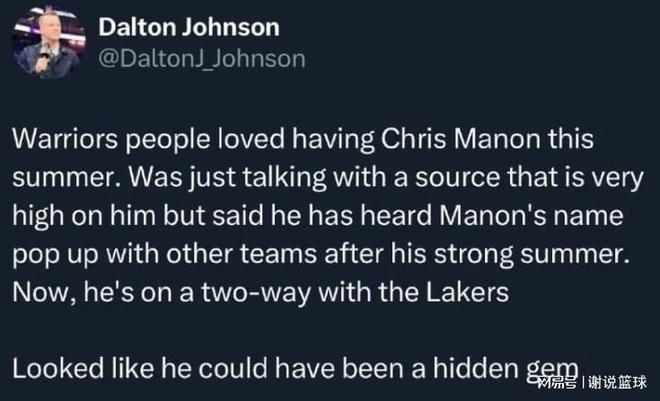Open Dalton Johnson's profile avatar photo

coord(49,42)
